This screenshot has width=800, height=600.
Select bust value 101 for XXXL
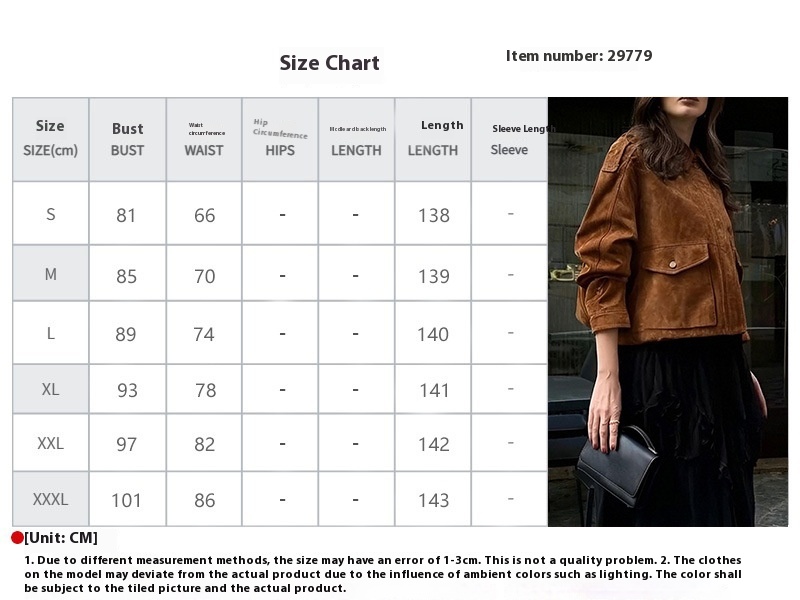(127, 500)
